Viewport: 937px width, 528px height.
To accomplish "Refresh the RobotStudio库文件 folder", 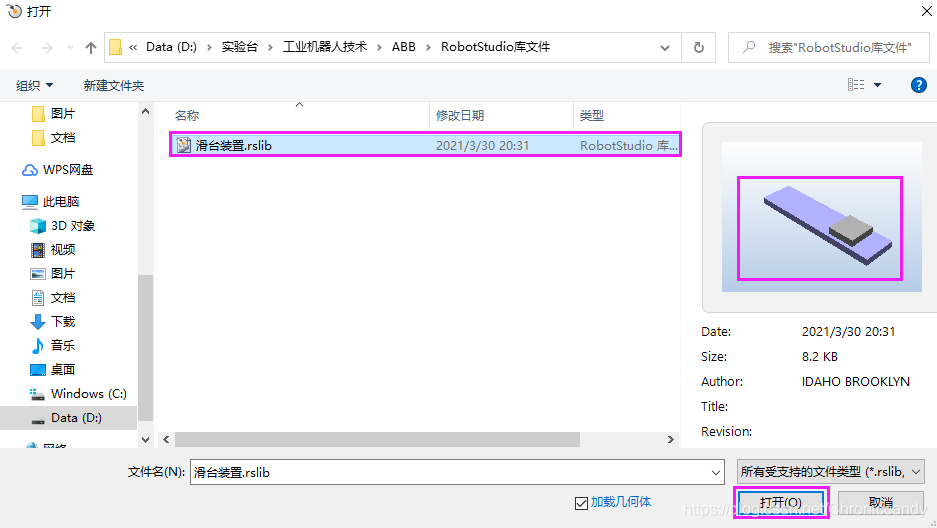I will [x=699, y=47].
